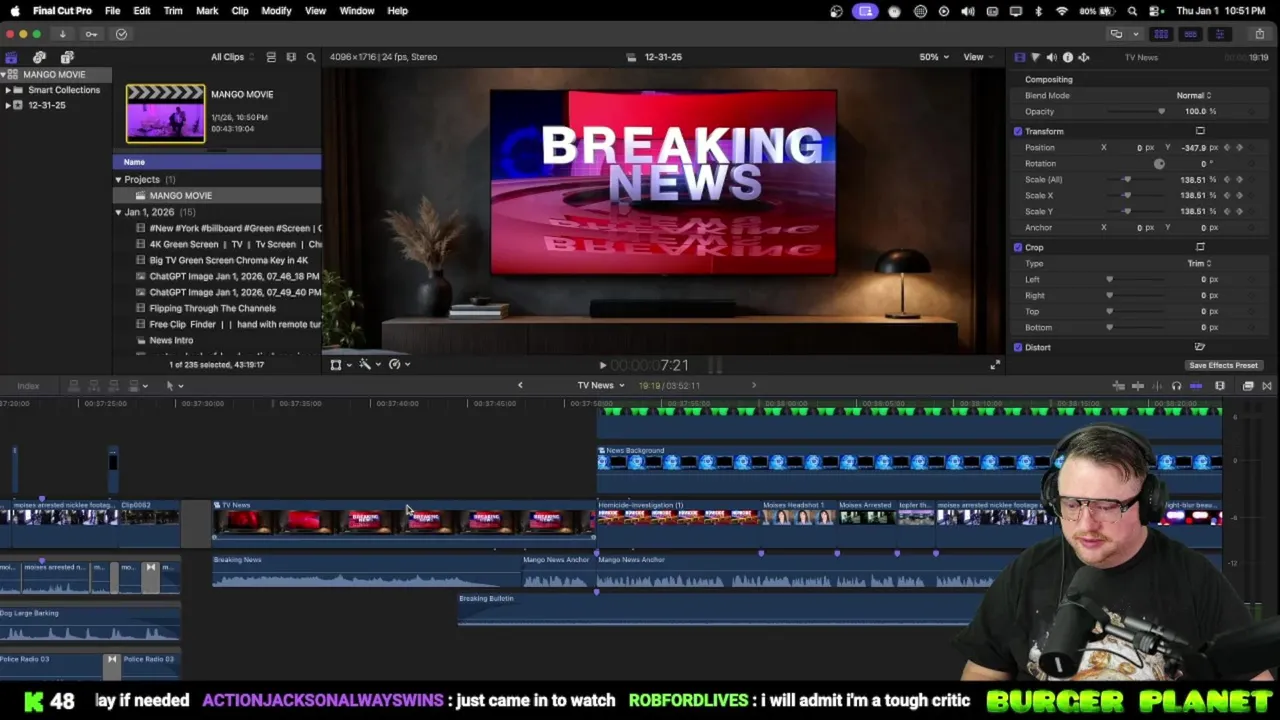Open the timeline Index button

pyautogui.click(x=28, y=386)
